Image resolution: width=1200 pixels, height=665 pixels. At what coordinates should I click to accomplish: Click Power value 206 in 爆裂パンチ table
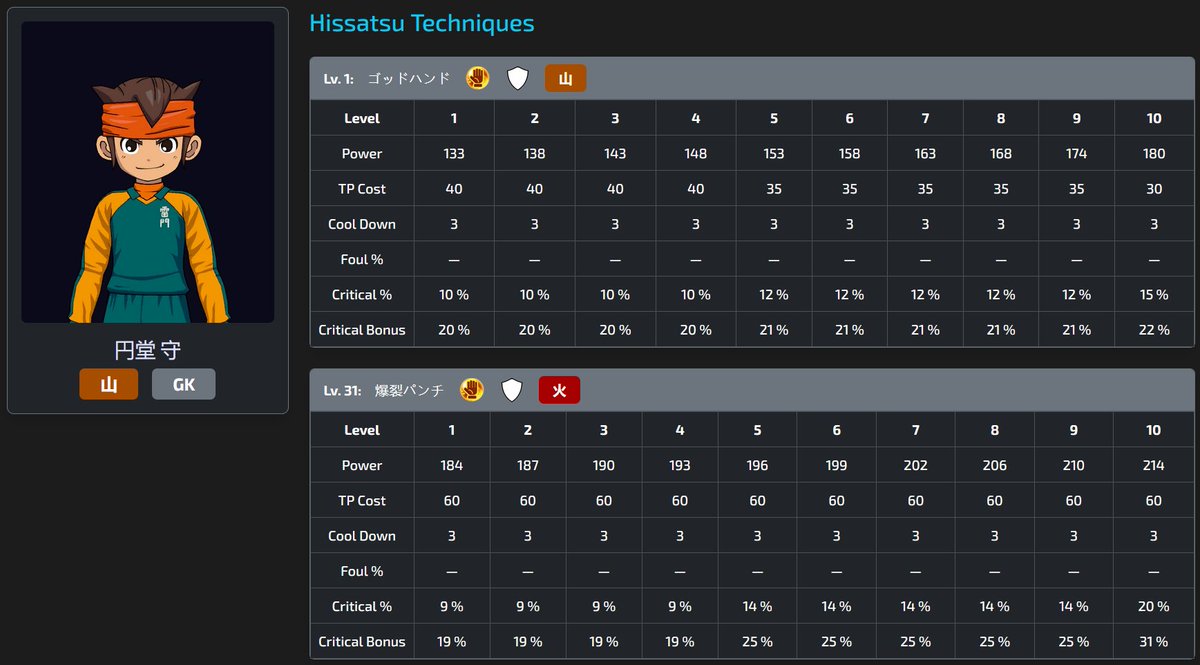coord(994,466)
